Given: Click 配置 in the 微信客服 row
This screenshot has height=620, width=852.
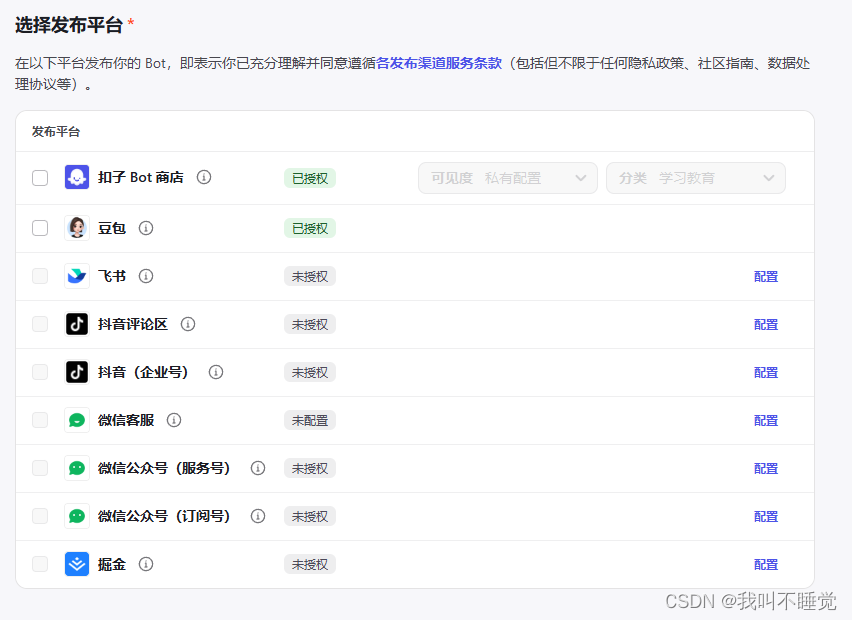Looking at the screenshot, I should [766, 421].
